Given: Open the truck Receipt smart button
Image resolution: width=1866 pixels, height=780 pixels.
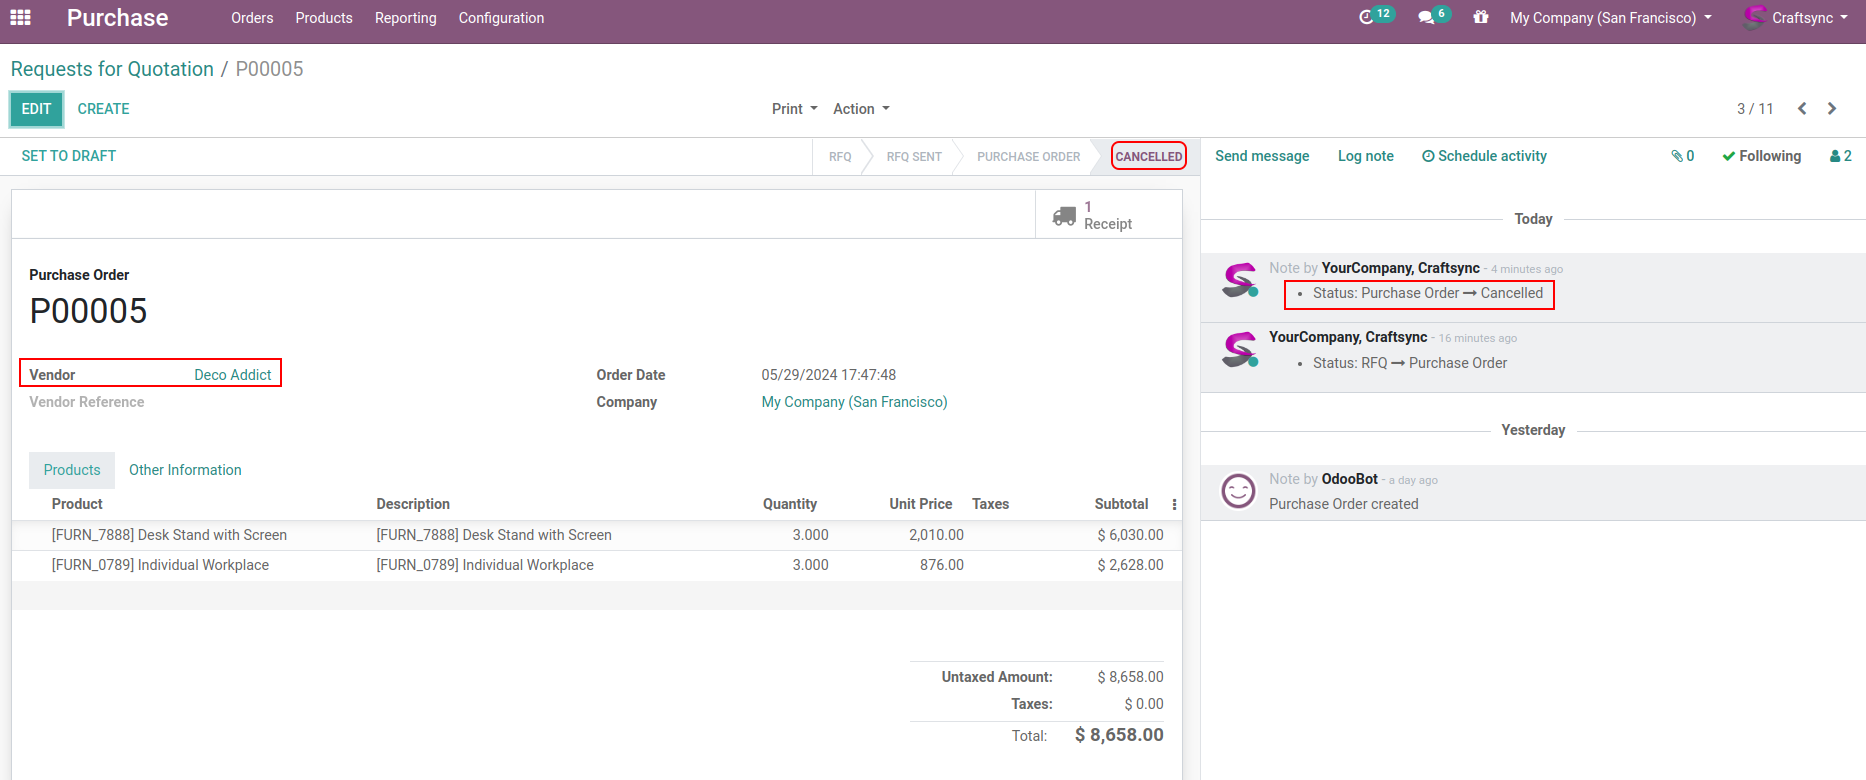Looking at the screenshot, I should click(1093, 215).
